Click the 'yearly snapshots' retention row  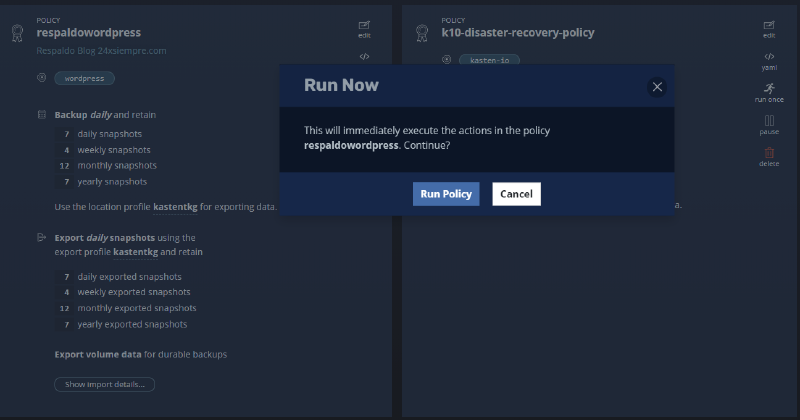101,182
